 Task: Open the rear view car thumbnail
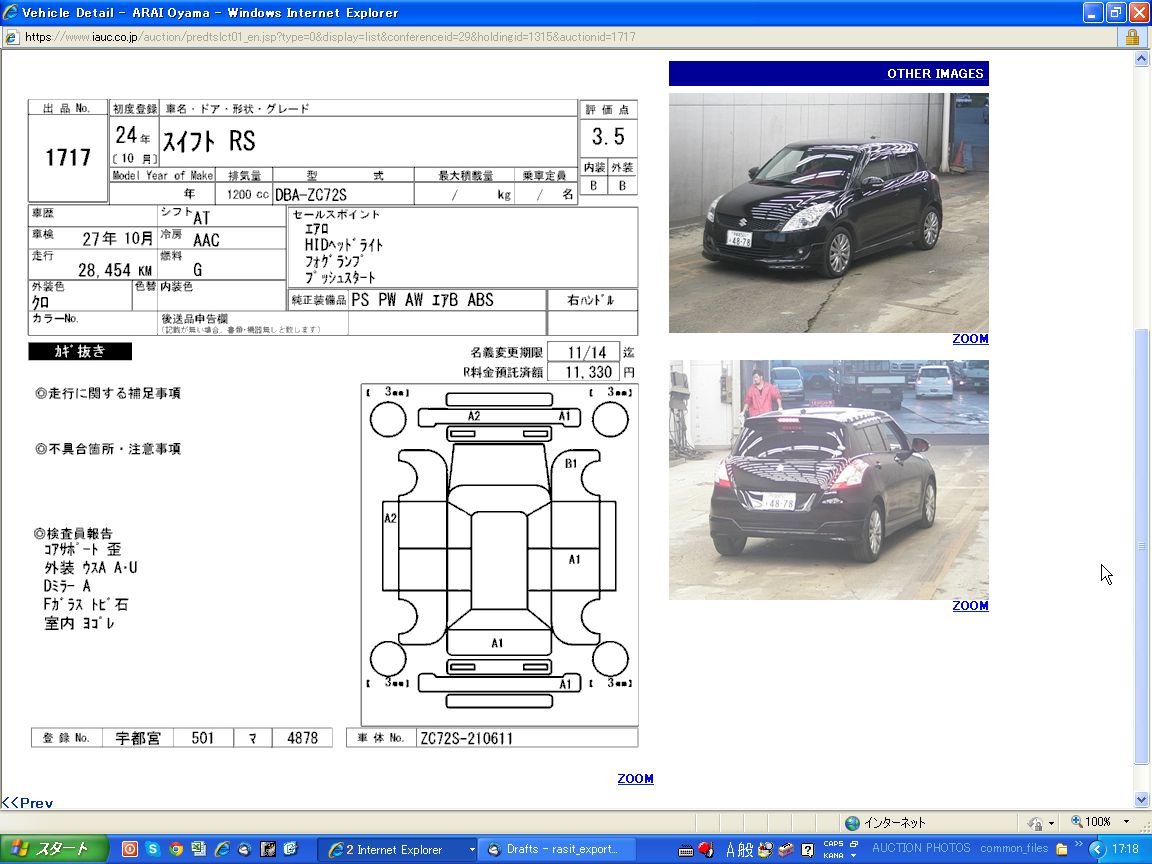pyautogui.click(x=828, y=480)
